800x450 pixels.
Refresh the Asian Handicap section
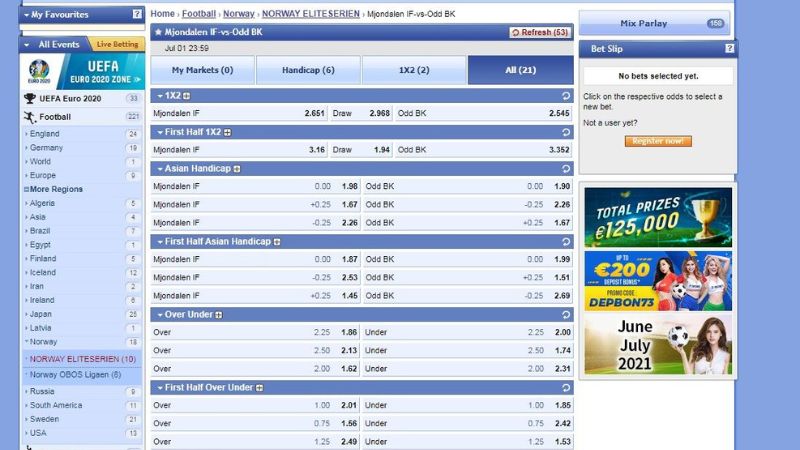point(565,169)
